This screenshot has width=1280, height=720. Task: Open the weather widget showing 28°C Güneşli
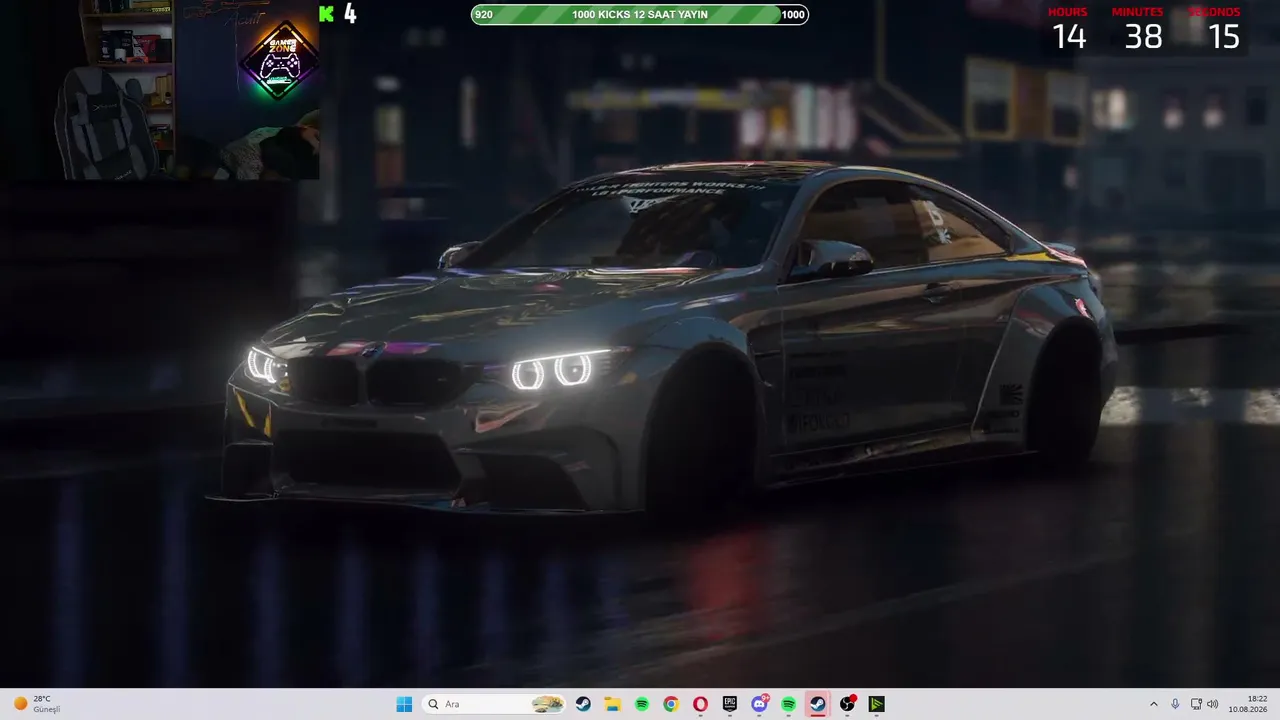(x=37, y=704)
